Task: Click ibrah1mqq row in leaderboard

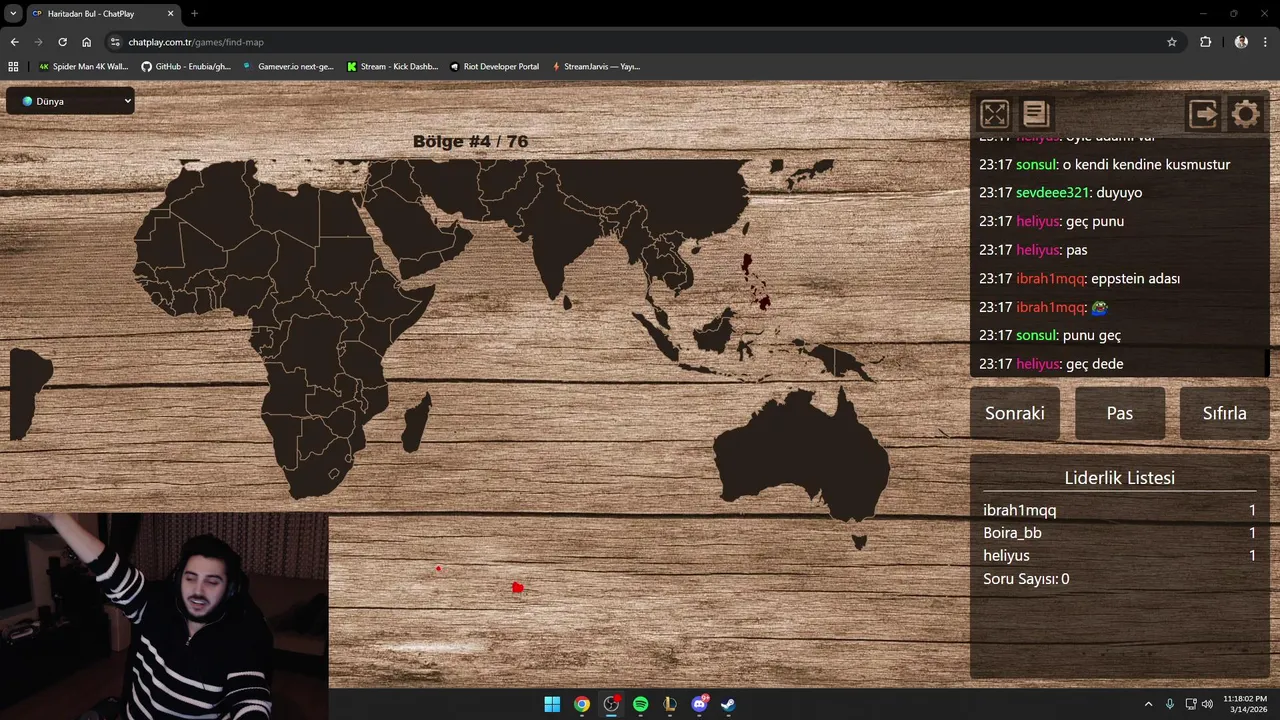Action: pyautogui.click(x=1119, y=510)
